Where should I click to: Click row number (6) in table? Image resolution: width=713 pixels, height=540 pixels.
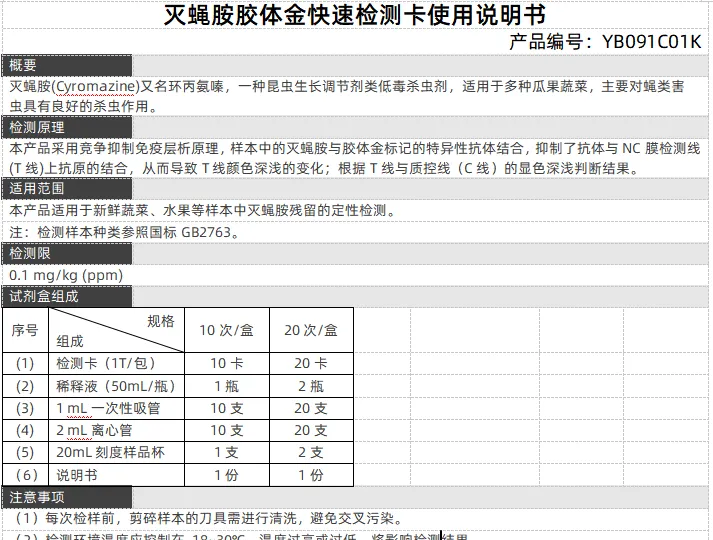tap(26, 475)
